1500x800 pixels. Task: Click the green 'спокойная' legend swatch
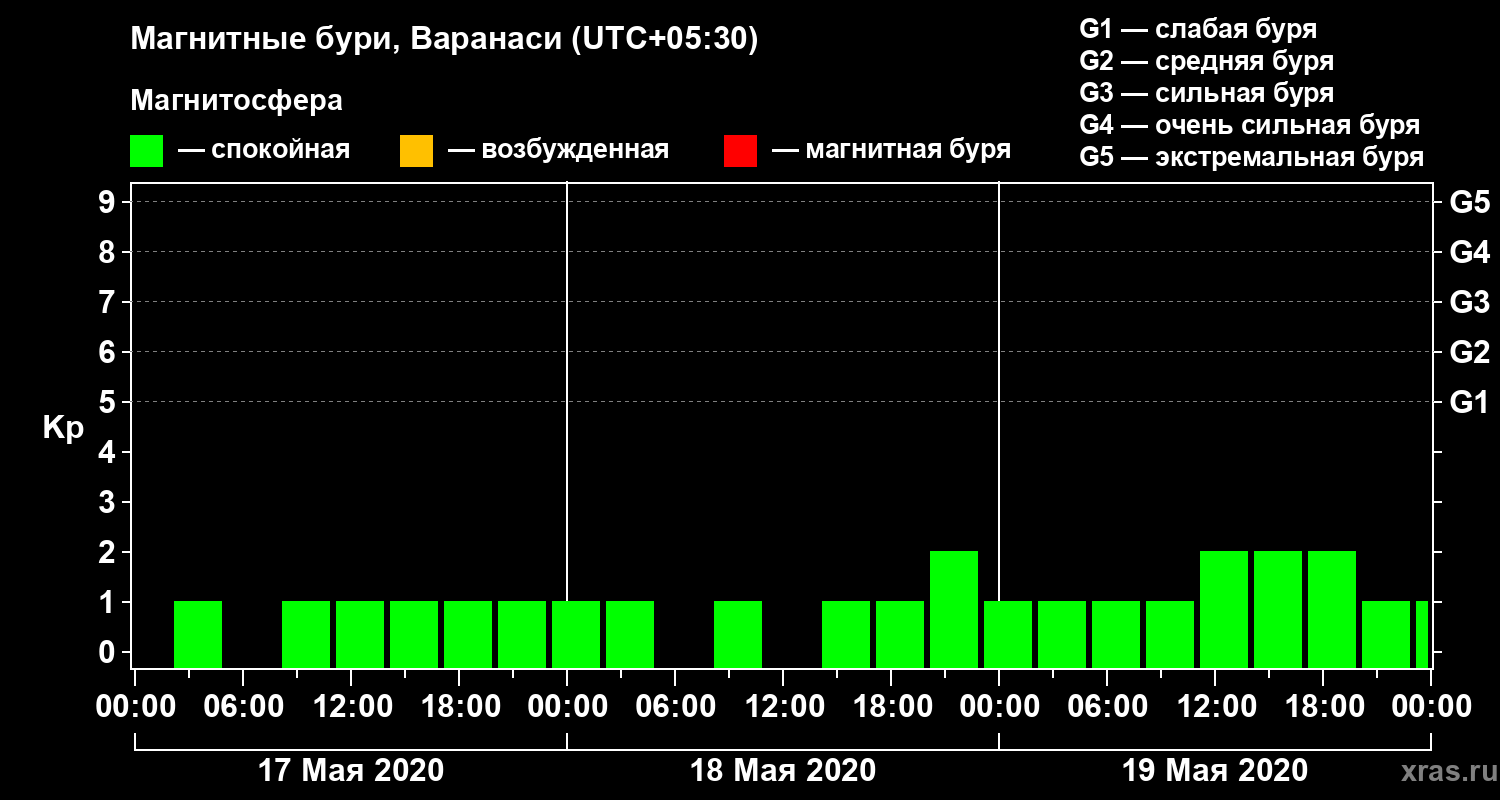(146, 151)
